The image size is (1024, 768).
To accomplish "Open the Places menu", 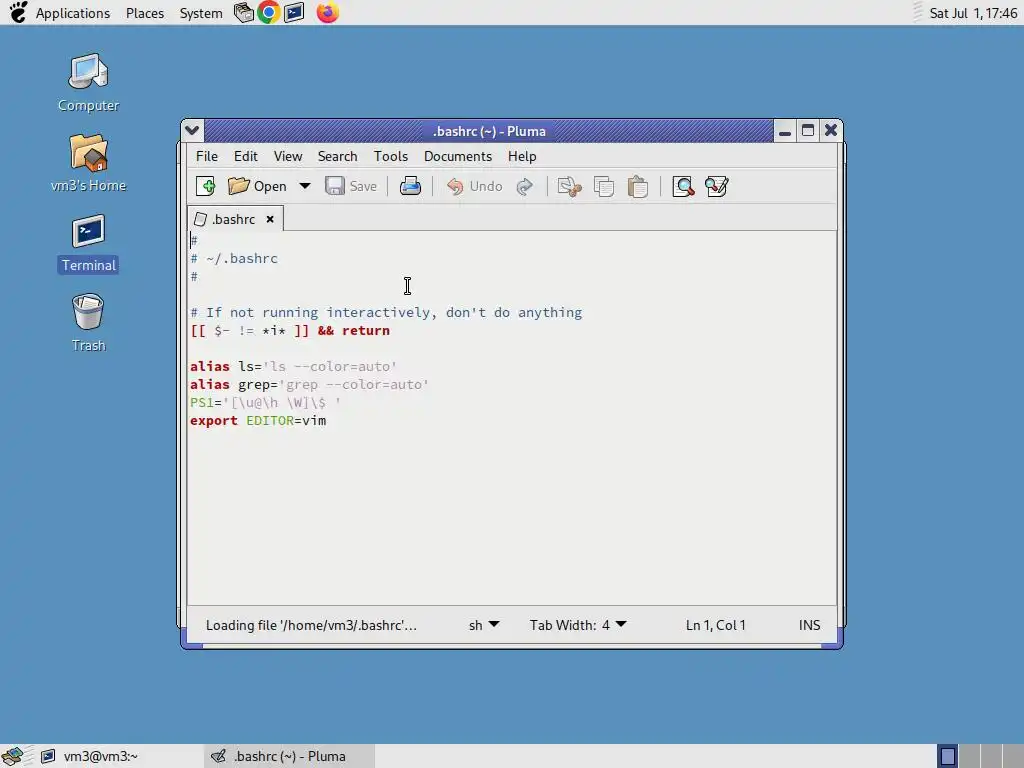I will click(145, 13).
